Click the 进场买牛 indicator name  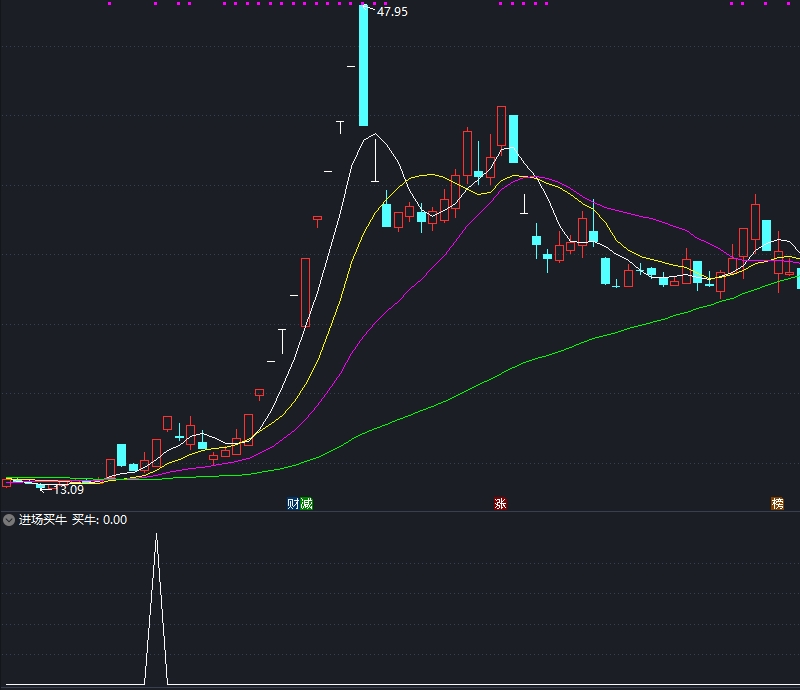(x=43, y=520)
